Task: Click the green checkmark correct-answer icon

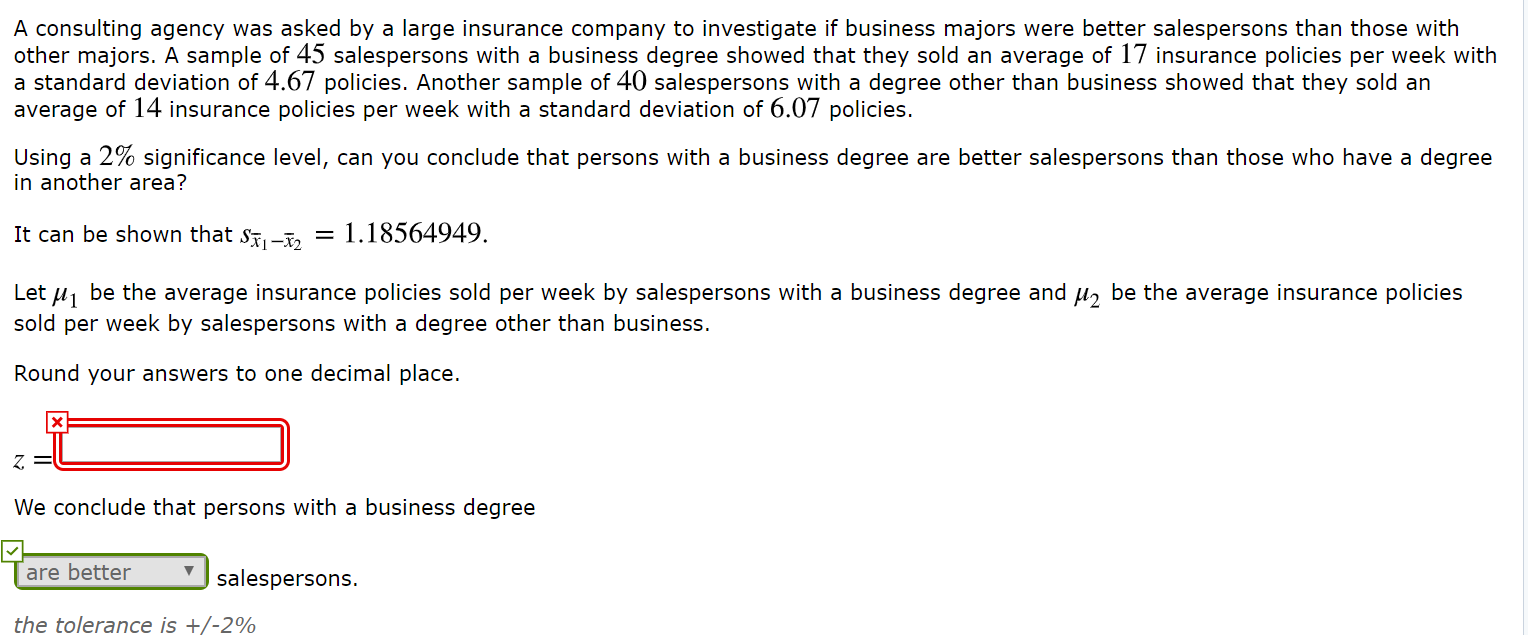Action: (11, 550)
